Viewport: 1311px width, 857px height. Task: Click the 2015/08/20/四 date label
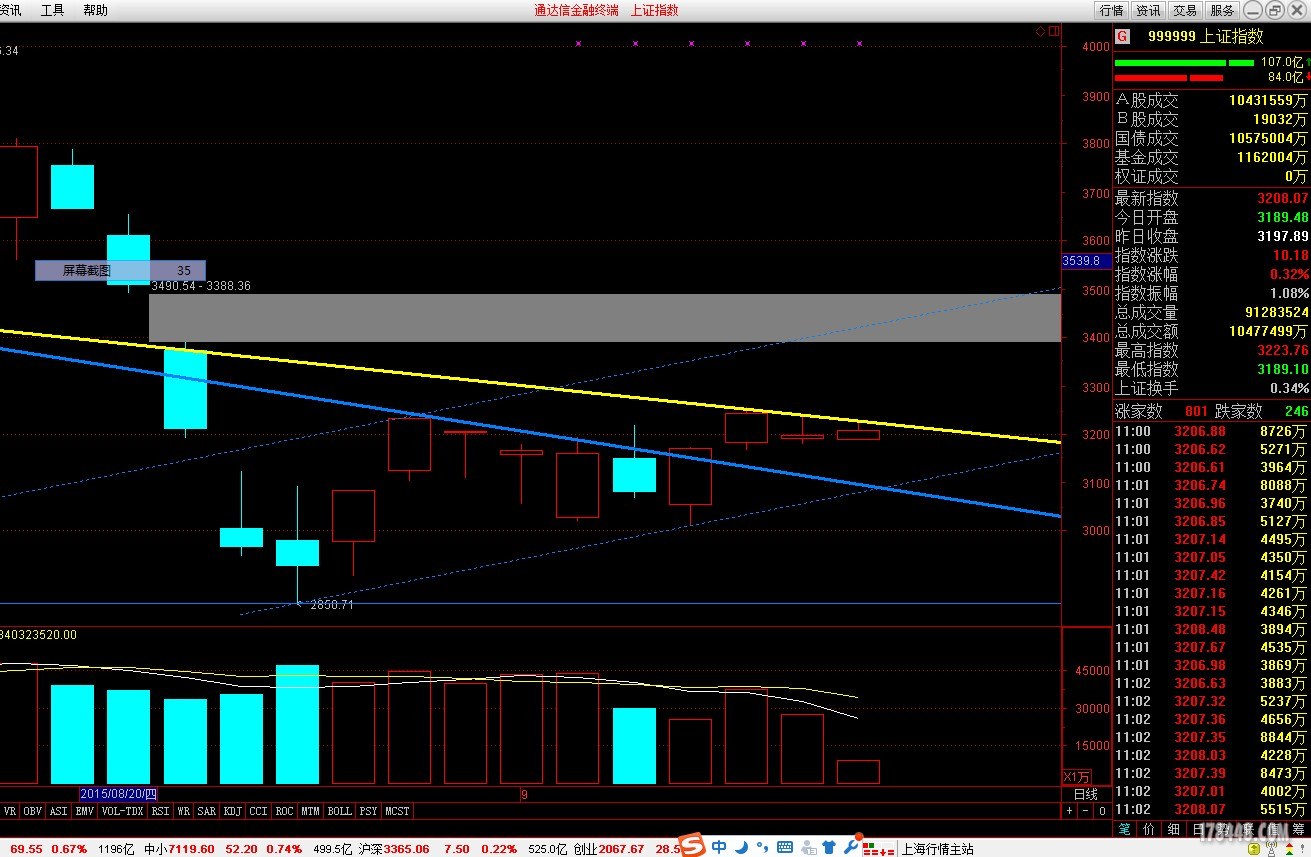pyautogui.click(x=119, y=794)
